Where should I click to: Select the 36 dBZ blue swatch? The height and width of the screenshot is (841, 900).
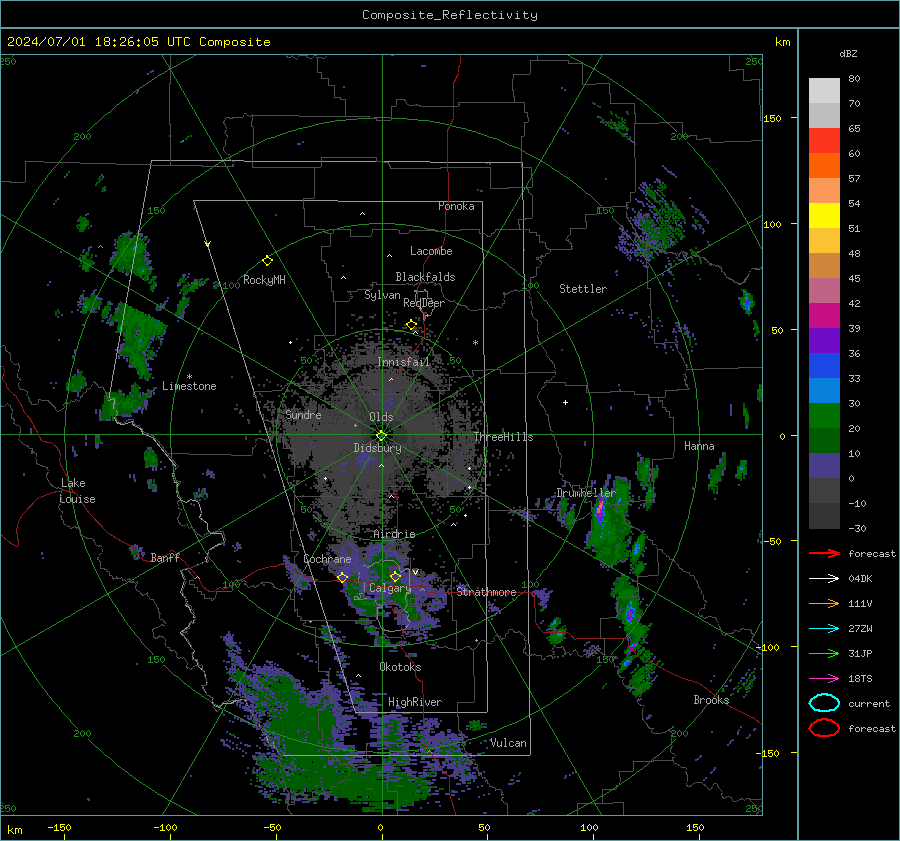824,365
